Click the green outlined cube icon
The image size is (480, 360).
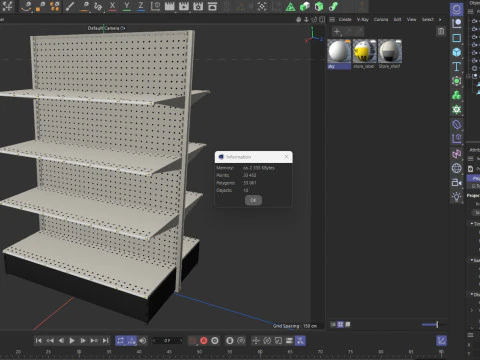point(319,6)
